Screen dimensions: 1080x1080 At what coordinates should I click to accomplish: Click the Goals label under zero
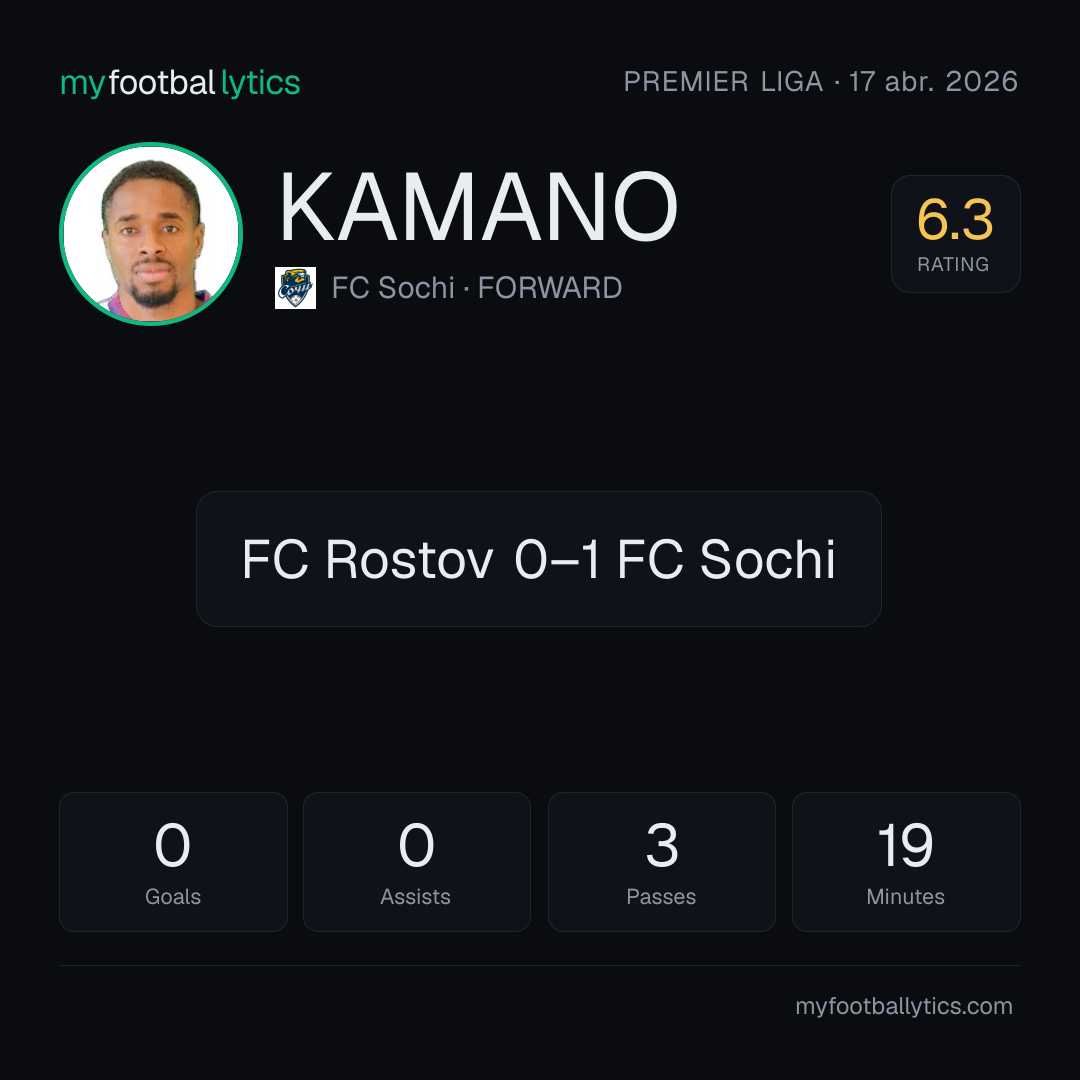173,896
